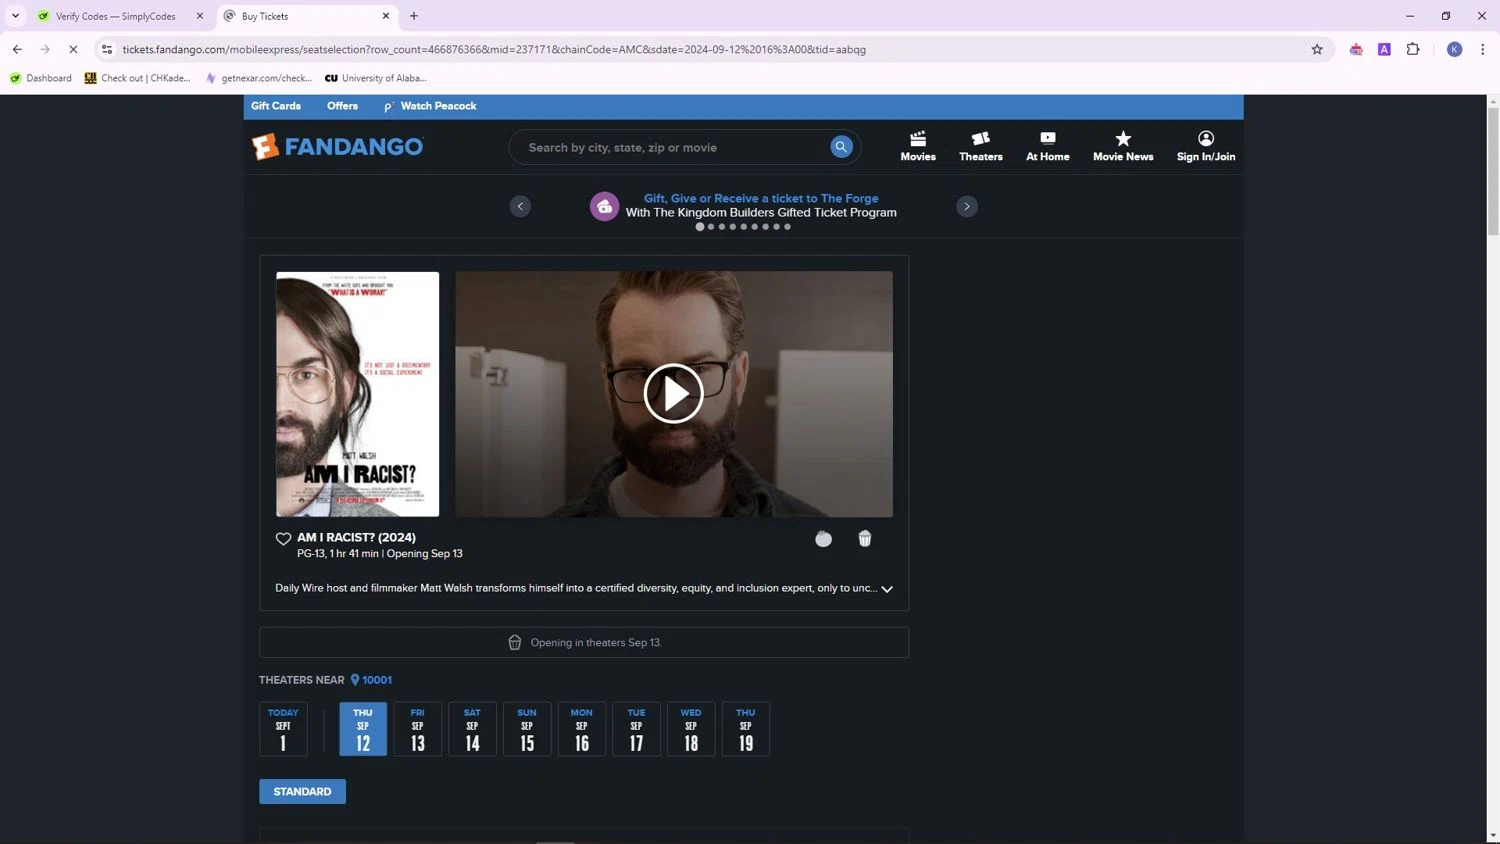Image resolution: width=1500 pixels, height=844 pixels.
Task: Click the STANDARD format button
Action: [302, 791]
